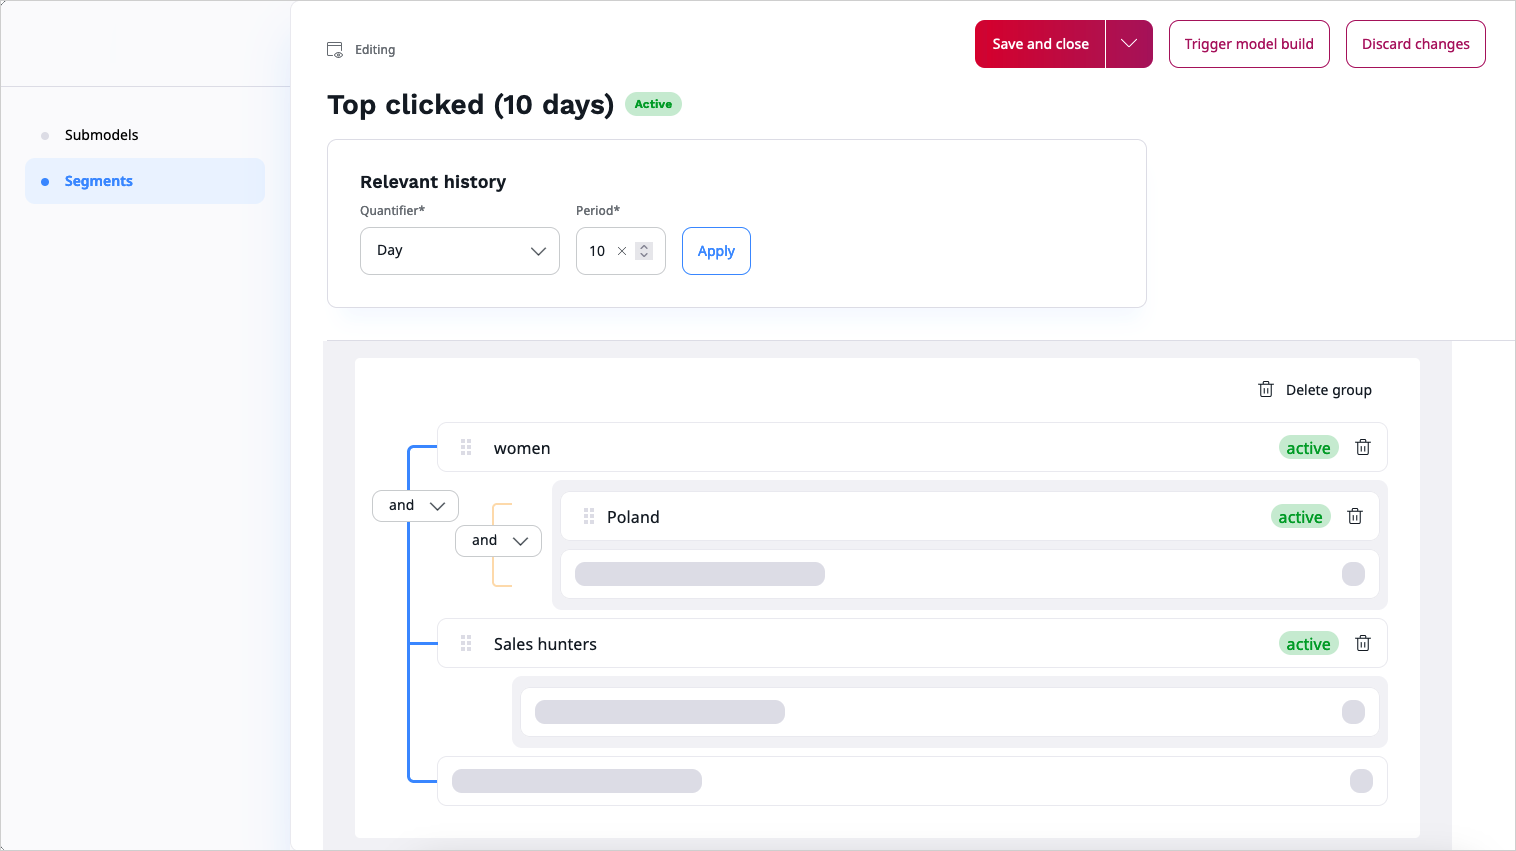Click the Sales hunters drag handle
The width and height of the screenshot is (1516, 851).
pos(466,644)
